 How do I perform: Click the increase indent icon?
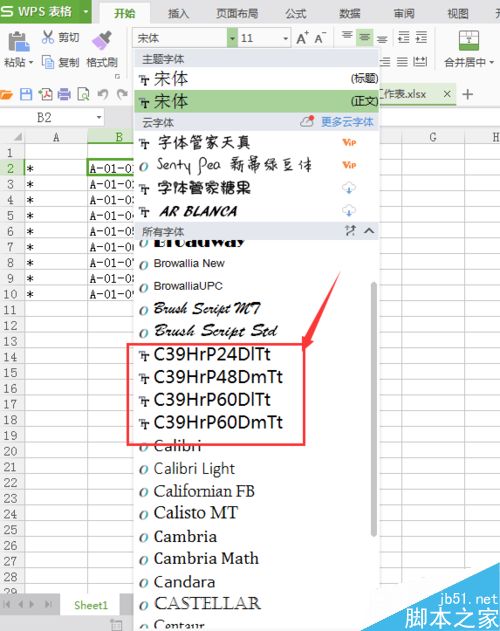tap(421, 37)
